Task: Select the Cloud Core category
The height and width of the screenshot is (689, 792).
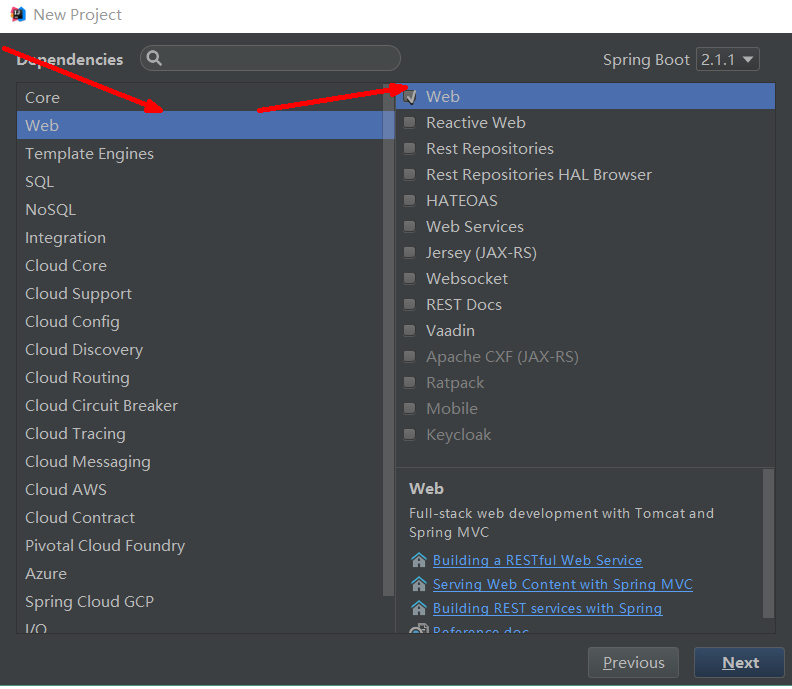Action: click(x=200, y=265)
